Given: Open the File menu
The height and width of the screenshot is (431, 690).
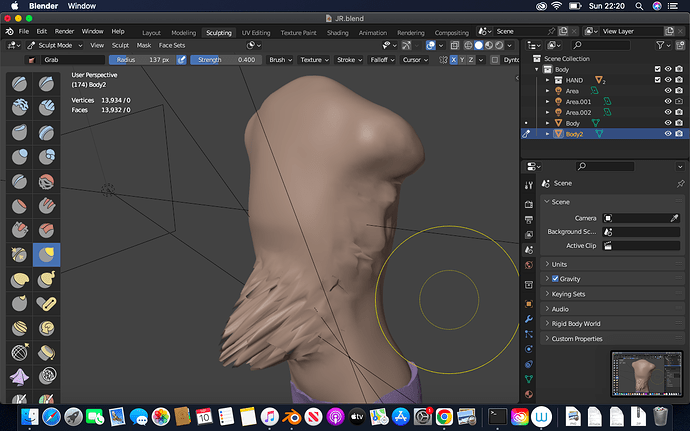Looking at the screenshot, I should click(x=24, y=31).
